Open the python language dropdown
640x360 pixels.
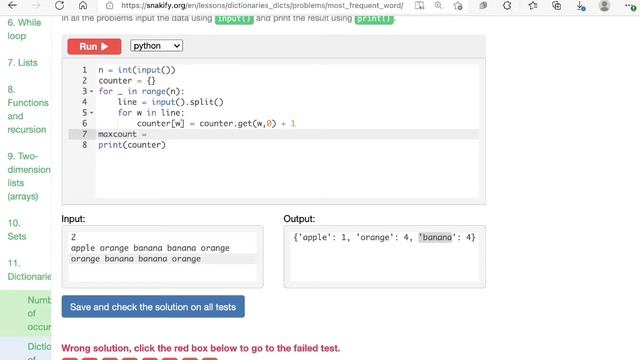[x=156, y=46]
